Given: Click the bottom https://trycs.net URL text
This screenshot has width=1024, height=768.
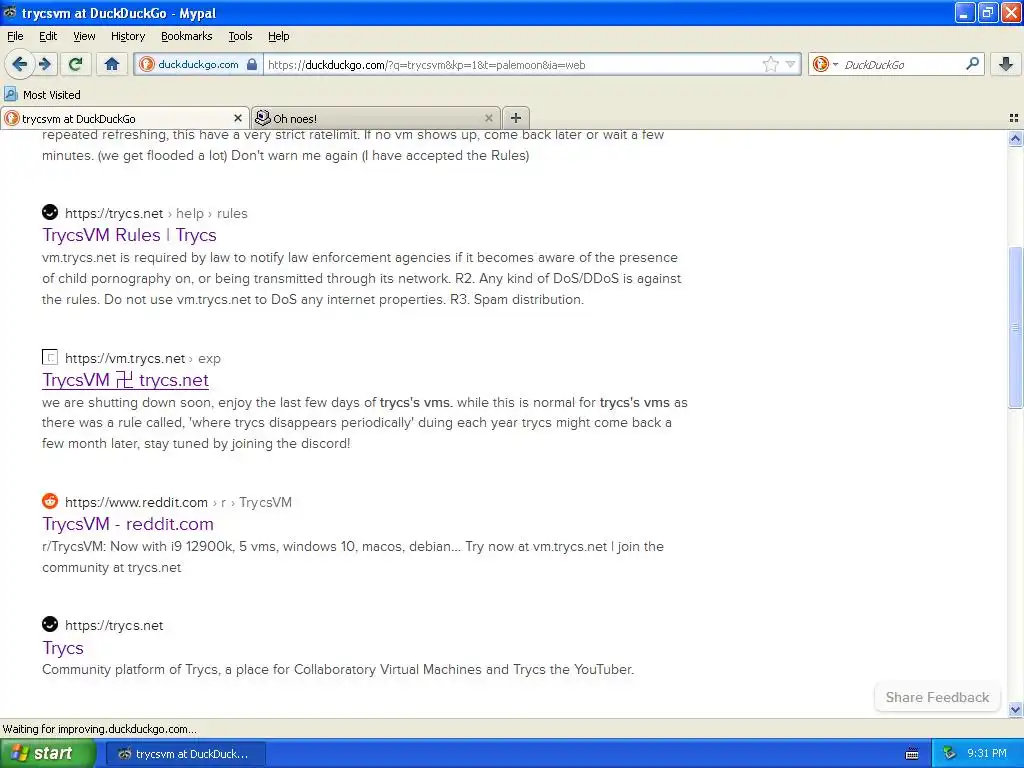Looking at the screenshot, I should tap(114, 626).
